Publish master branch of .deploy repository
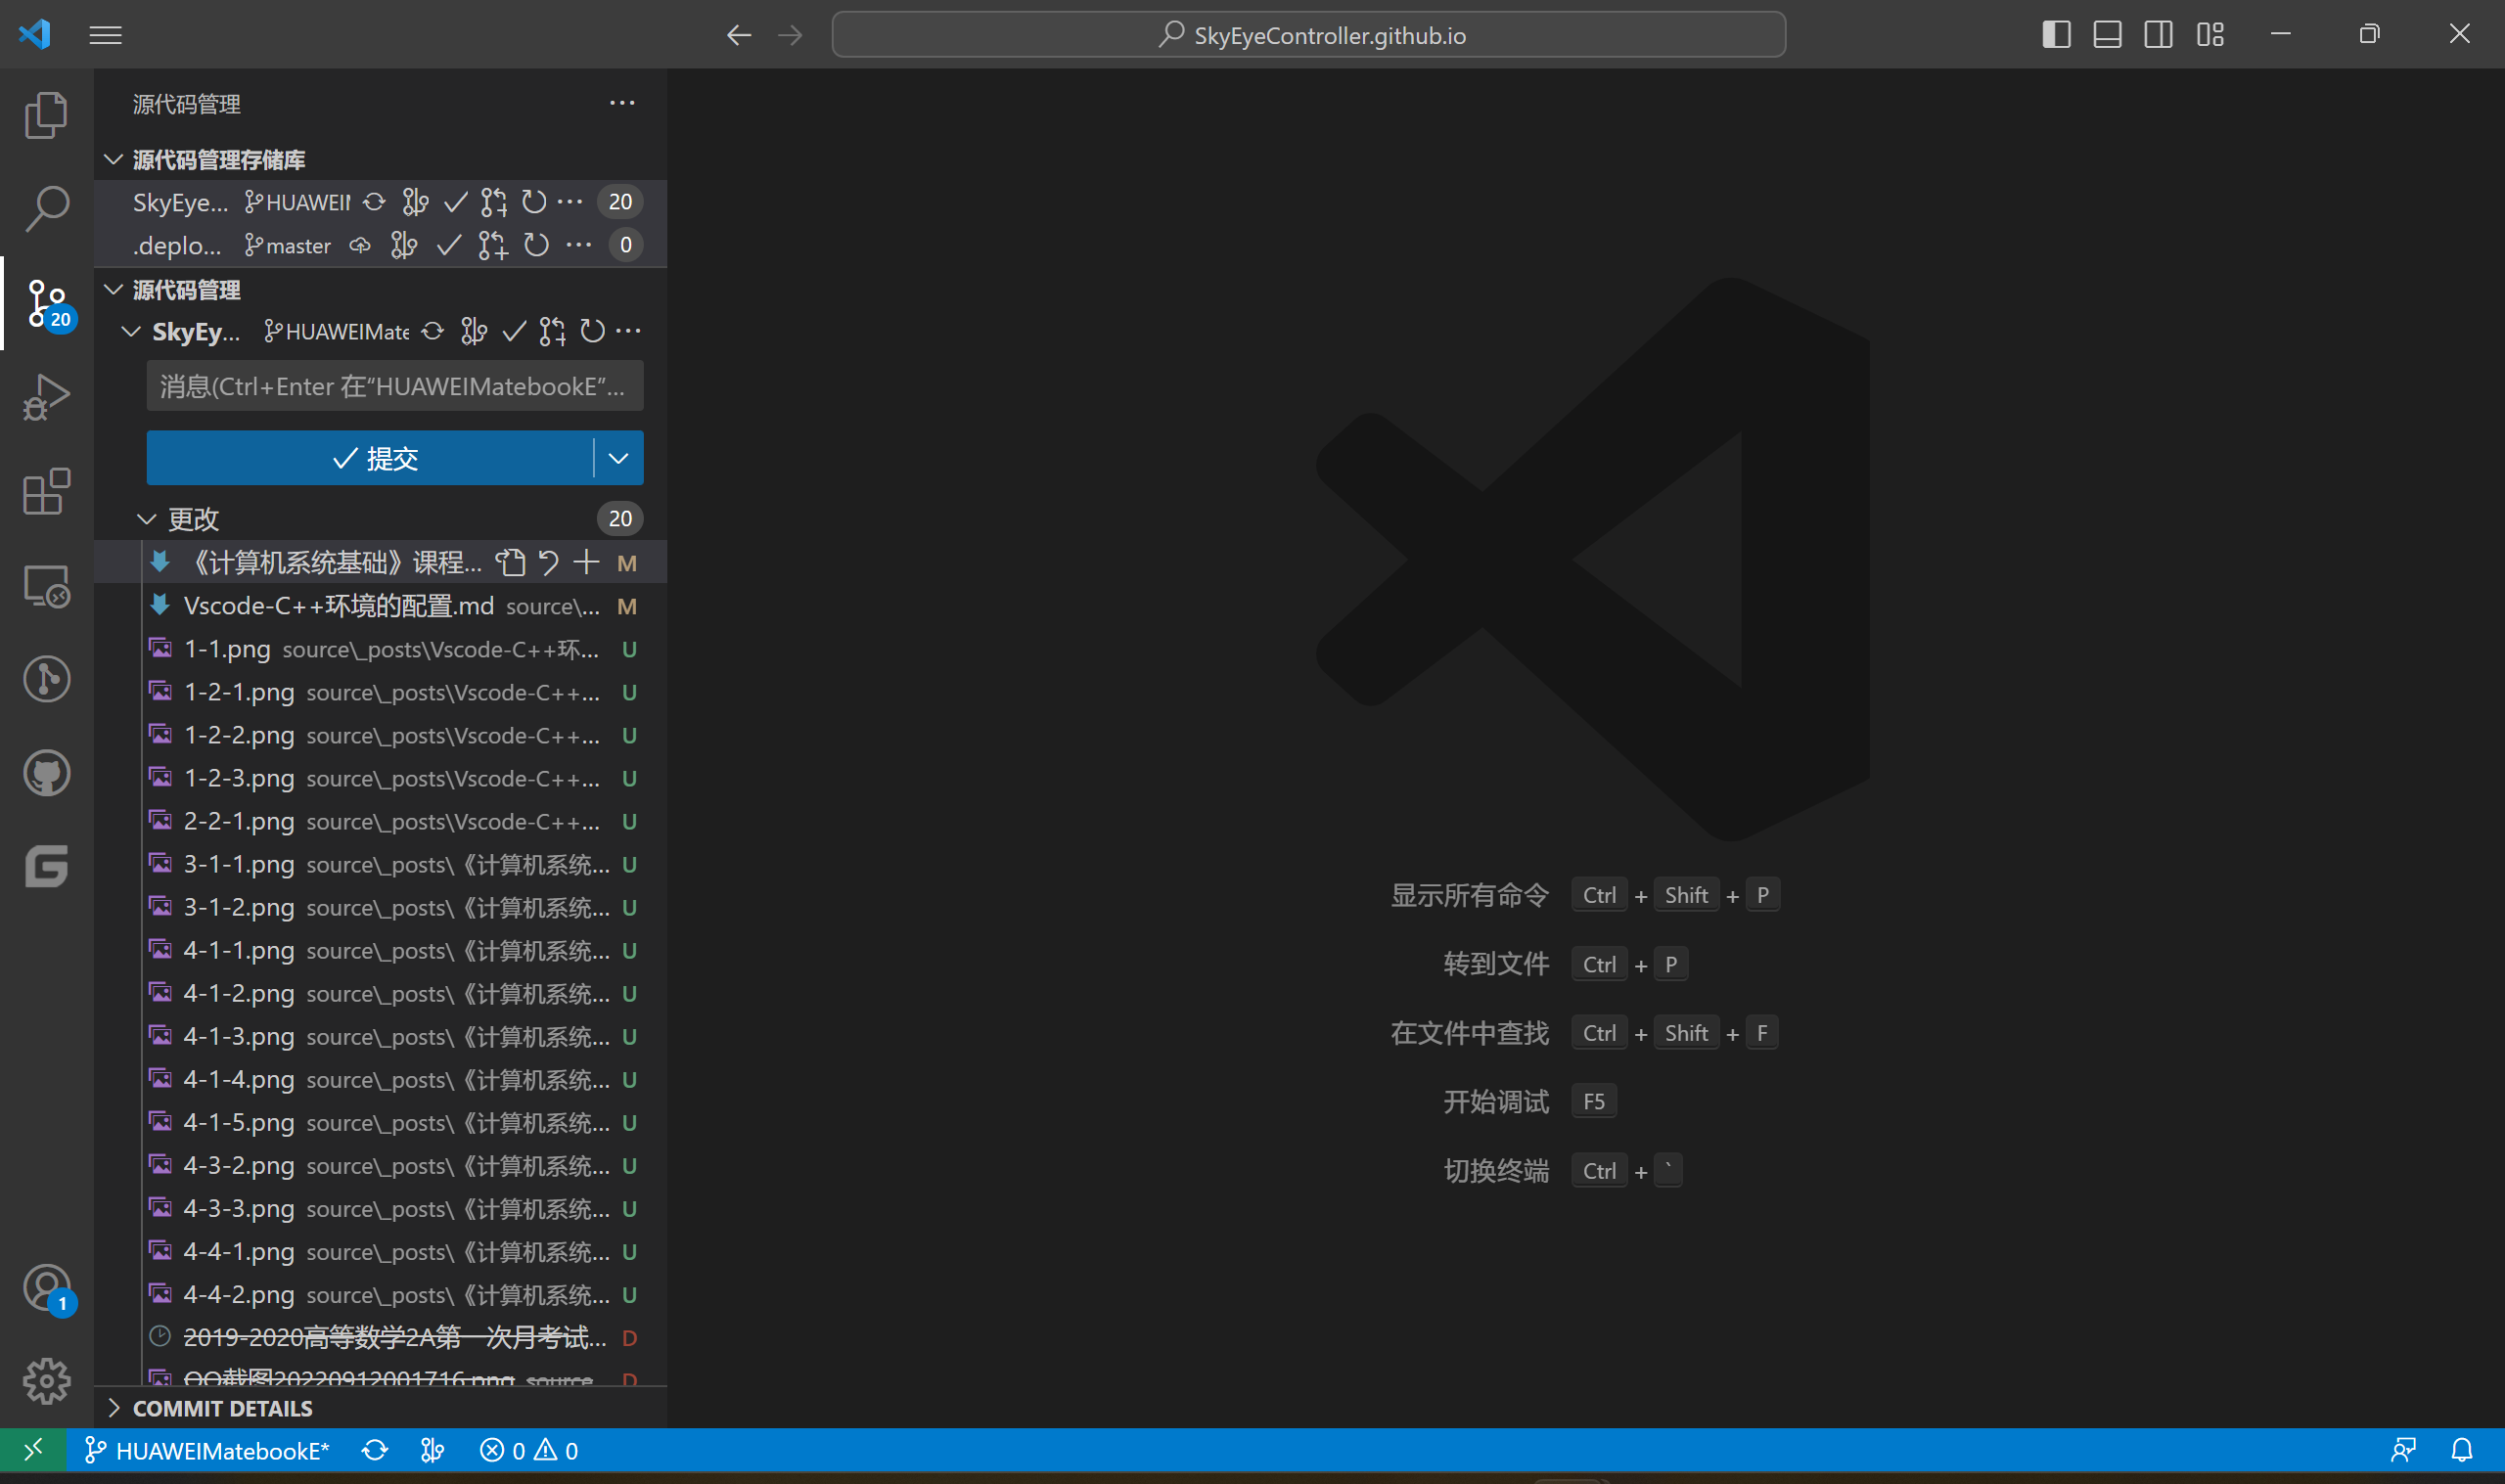The width and height of the screenshot is (2505, 1484). point(360,245)
